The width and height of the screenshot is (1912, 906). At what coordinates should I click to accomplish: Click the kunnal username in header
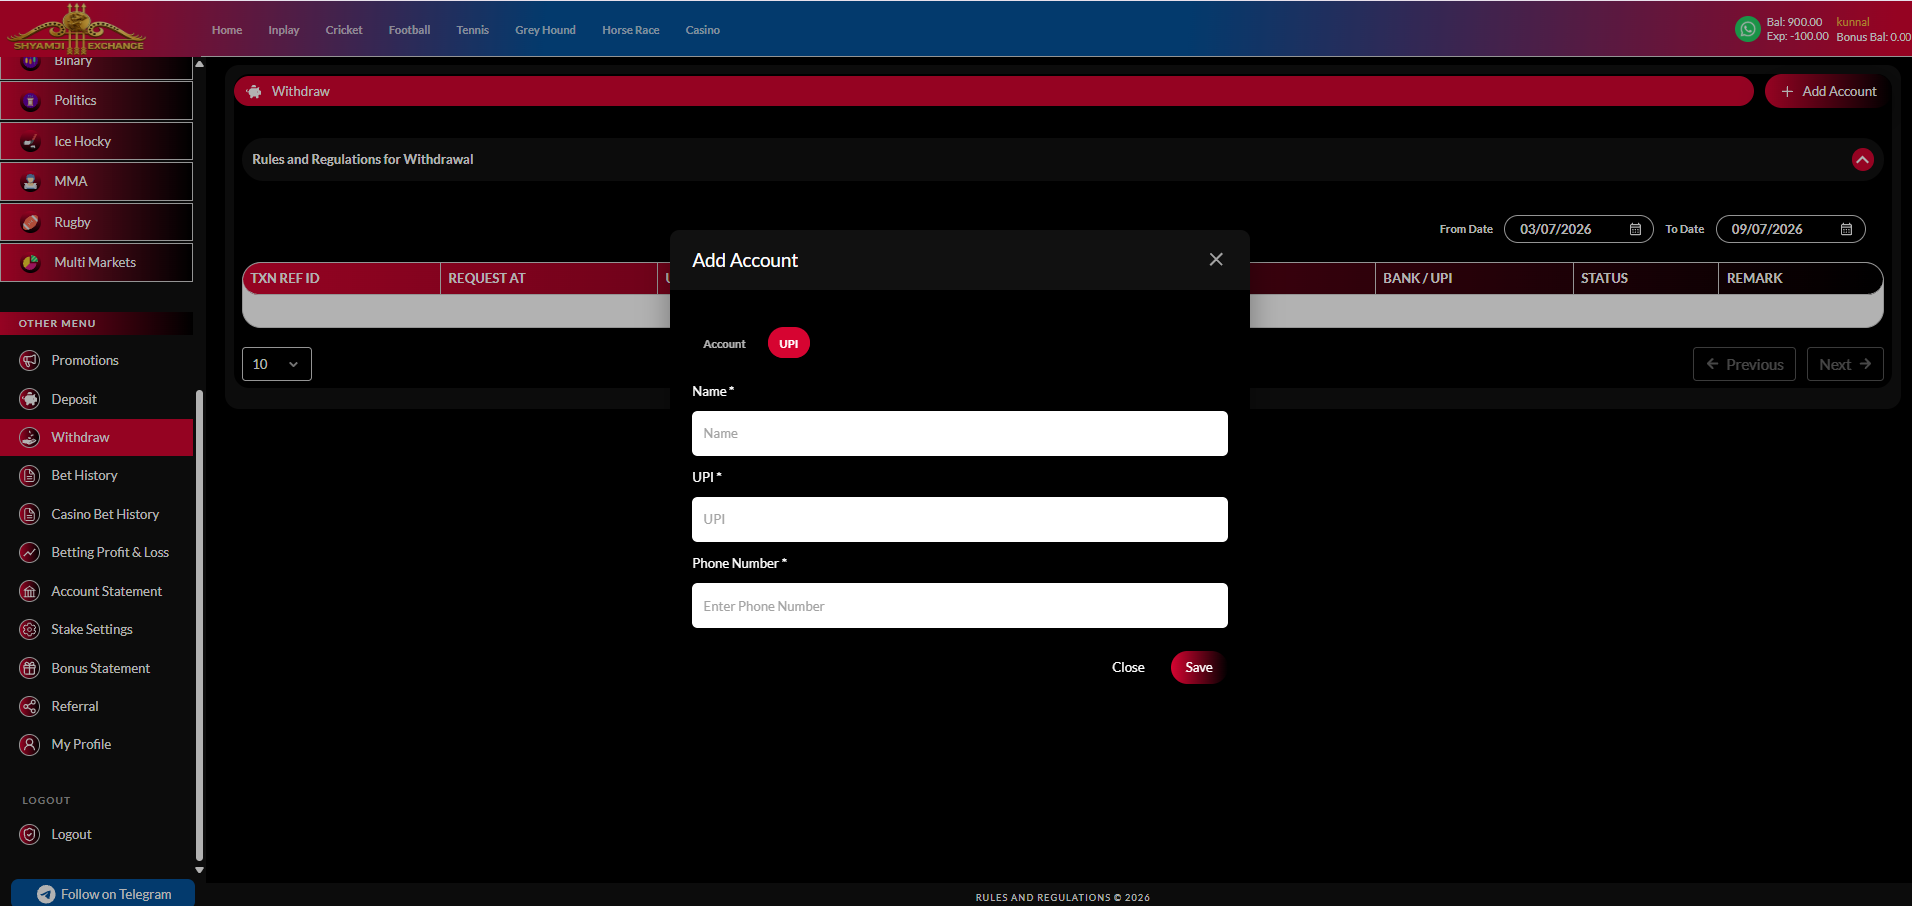coord(1852,22)
